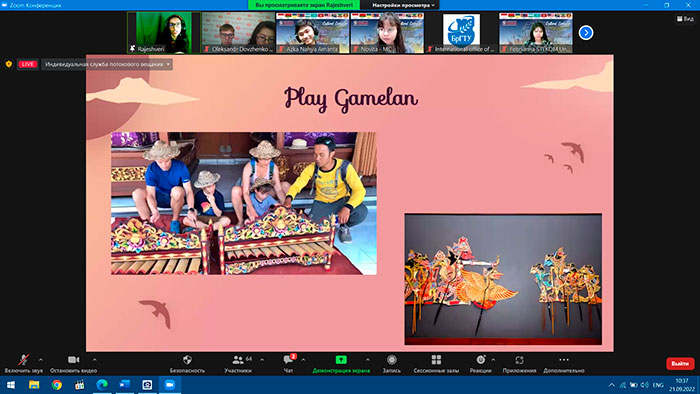Open the live streaming service dropdown
Screen dimensions: 700x394
pyautogui.click(x=107, y=64)
